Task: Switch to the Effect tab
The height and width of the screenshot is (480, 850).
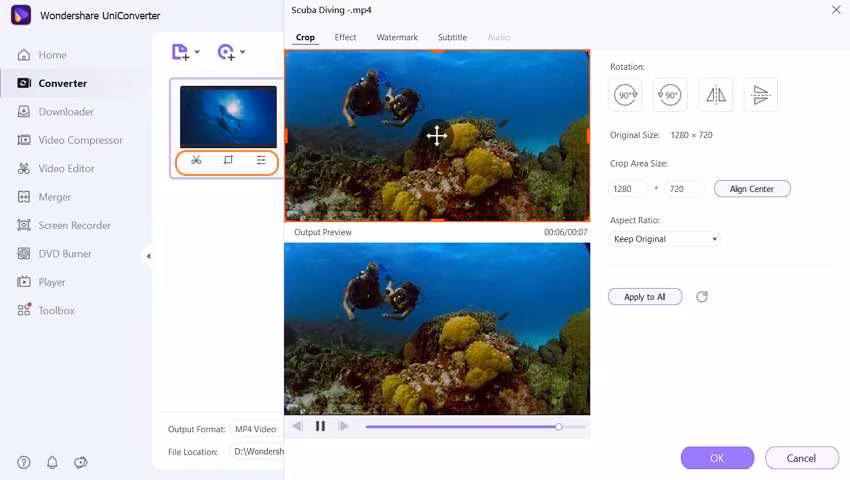Action: pyautogui.click(x=345, y=37)
